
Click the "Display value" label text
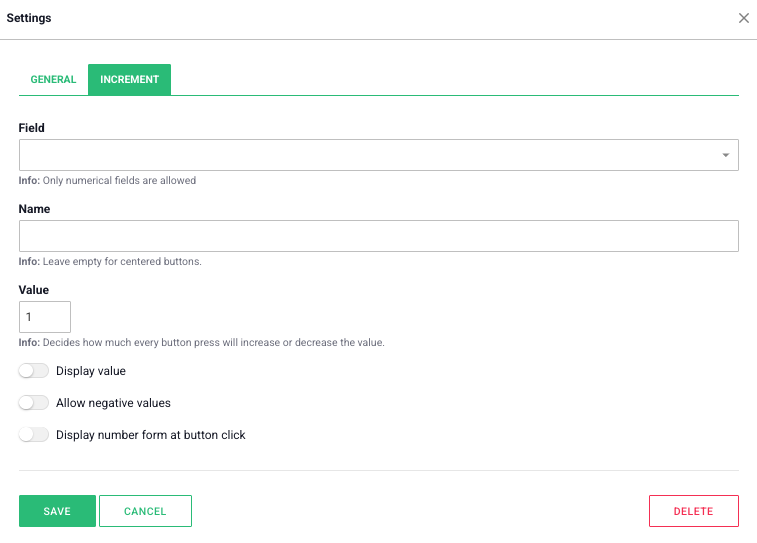91,371
